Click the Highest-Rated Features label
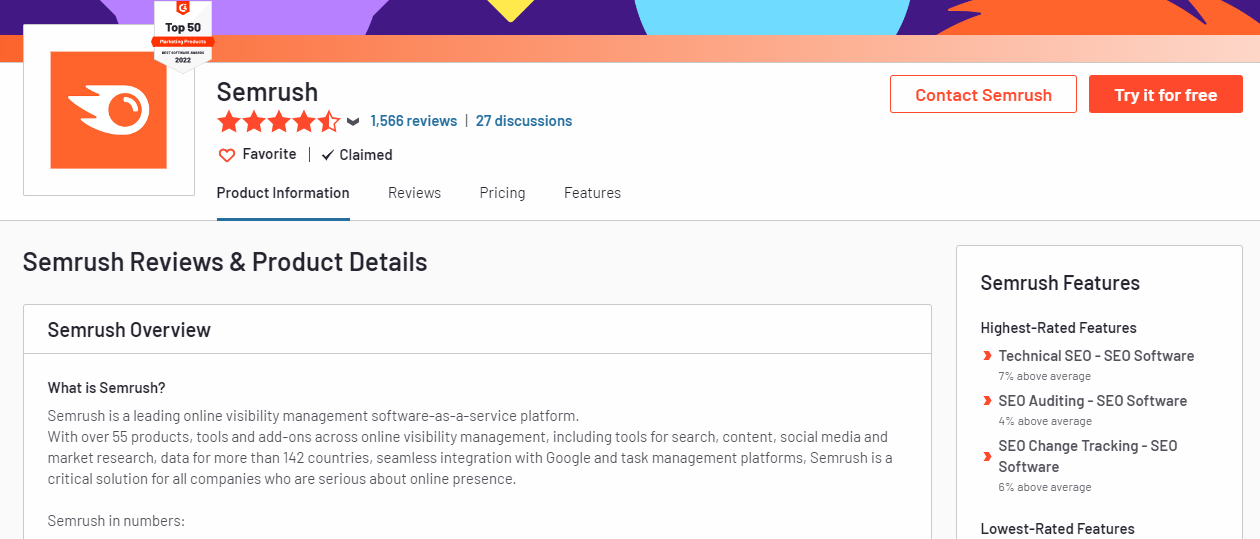Screen dimensions: 1260x539 coord(1058,328)
